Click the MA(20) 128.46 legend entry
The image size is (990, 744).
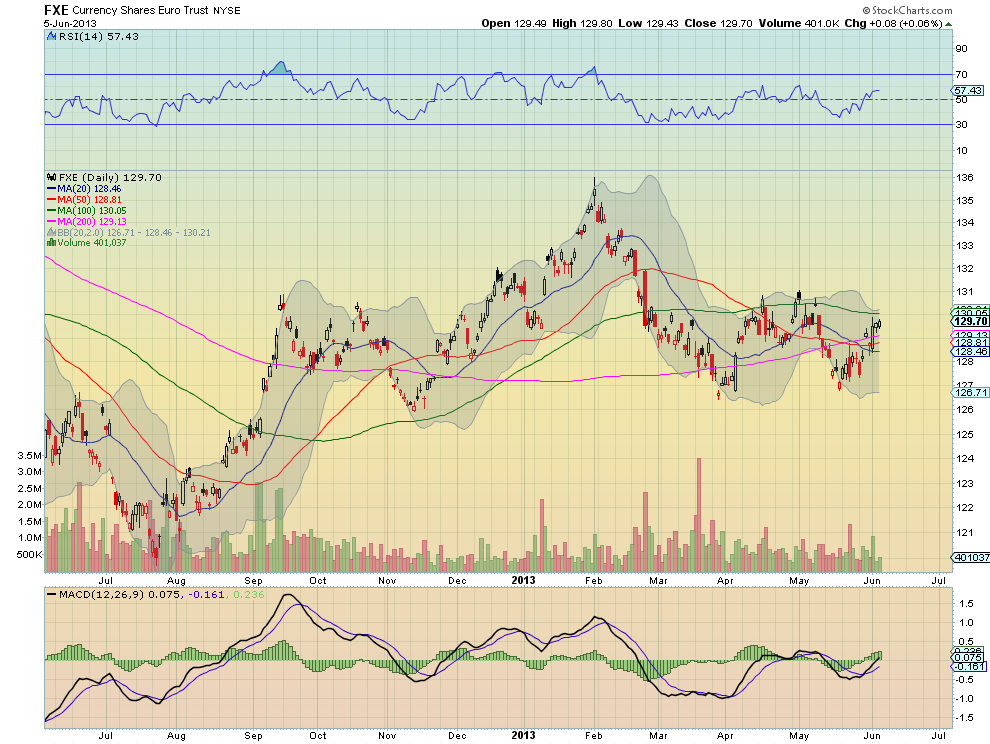coord(89,189)
